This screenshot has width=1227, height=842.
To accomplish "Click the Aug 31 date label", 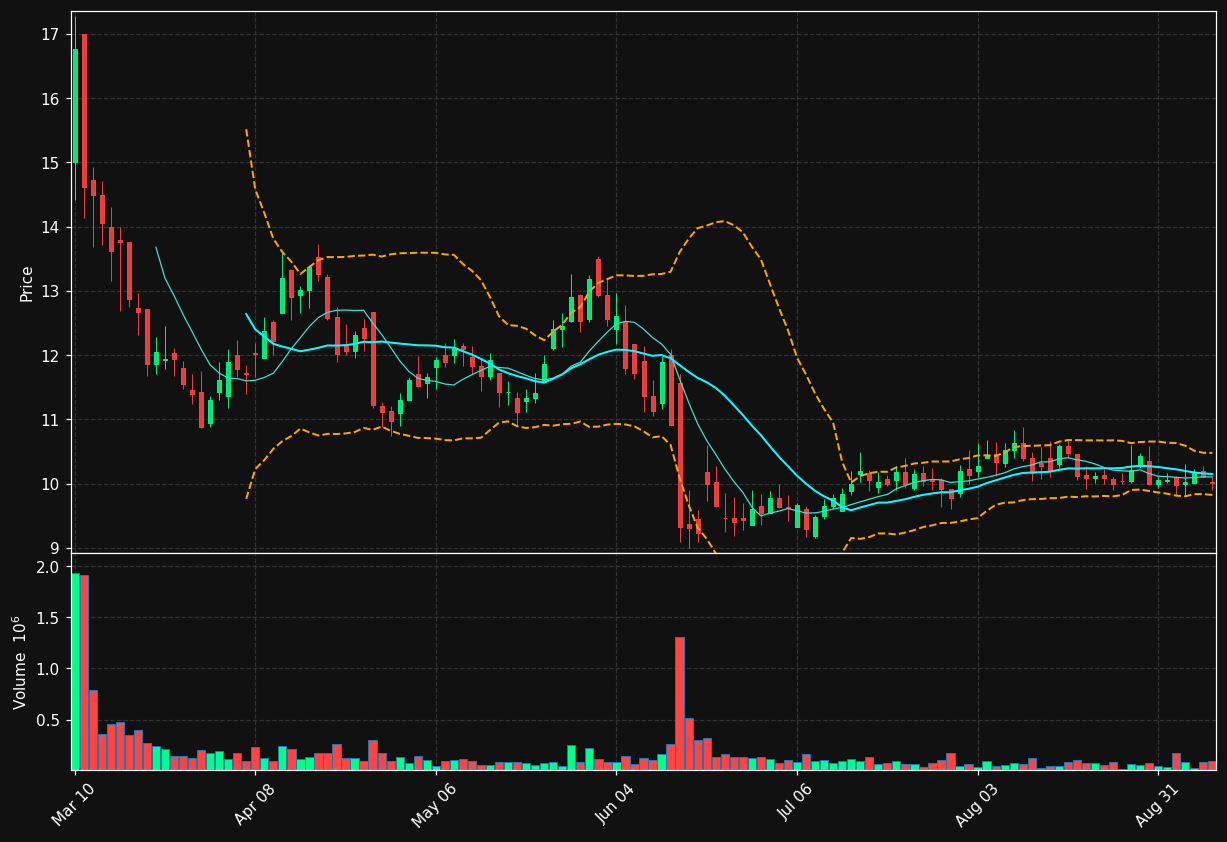I will point(1157,805).
